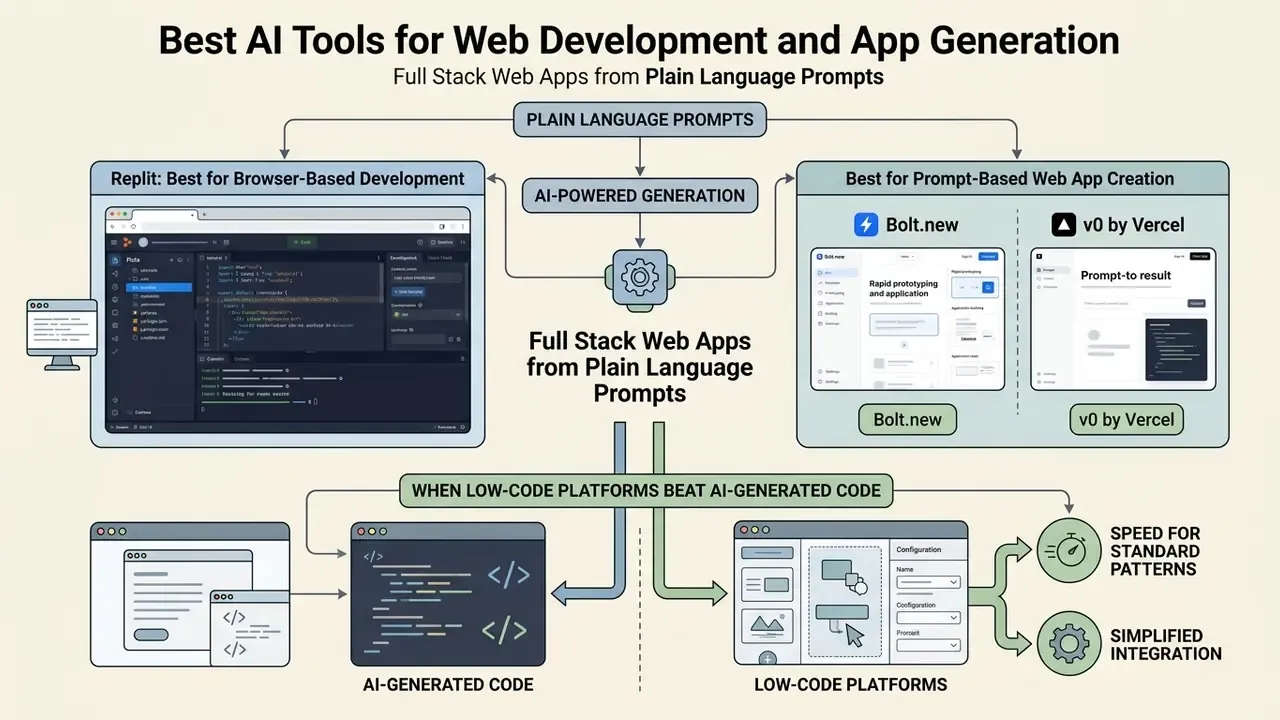Viewport: 1280px width, 720px height.
Task: Click the mouse cursor icon in low-code canvas
Action: [854, 634]
